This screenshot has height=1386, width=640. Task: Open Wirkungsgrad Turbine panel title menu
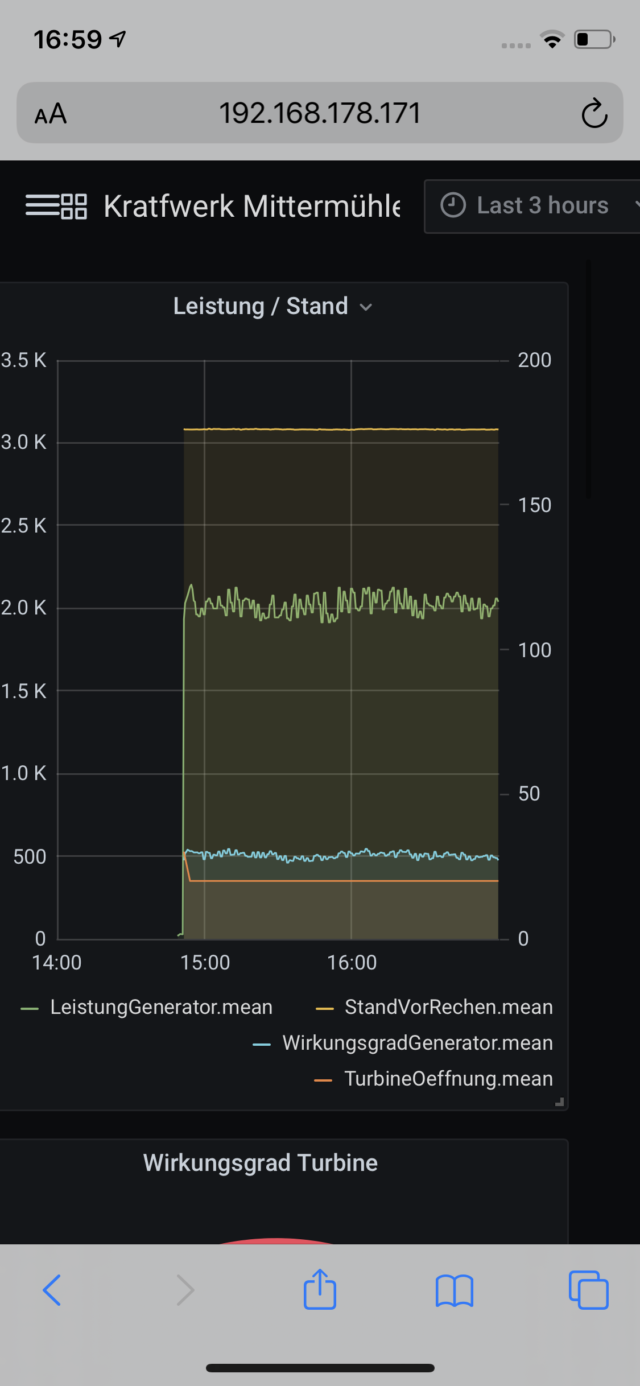tap(260, 1163)
